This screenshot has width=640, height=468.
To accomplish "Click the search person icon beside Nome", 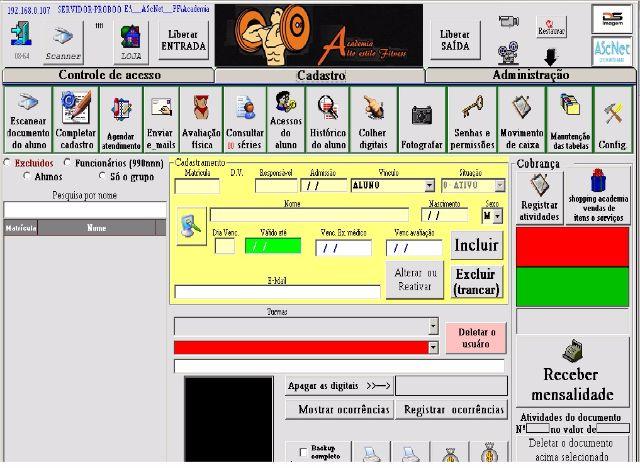I will coord(191,226).
